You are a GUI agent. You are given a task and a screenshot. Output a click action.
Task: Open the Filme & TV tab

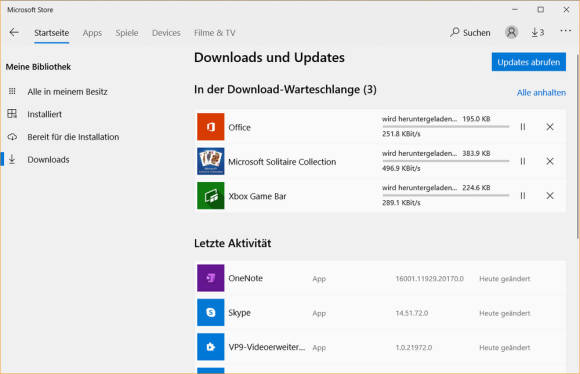[x=215, y=33]
